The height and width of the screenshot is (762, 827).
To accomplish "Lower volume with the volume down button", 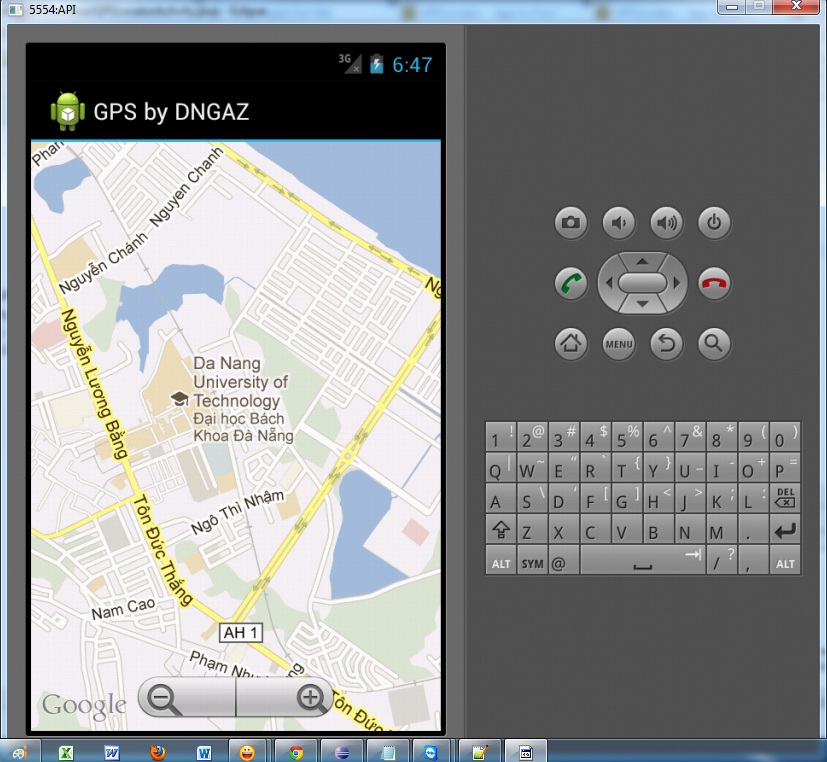I will click(x=619, y=223).
